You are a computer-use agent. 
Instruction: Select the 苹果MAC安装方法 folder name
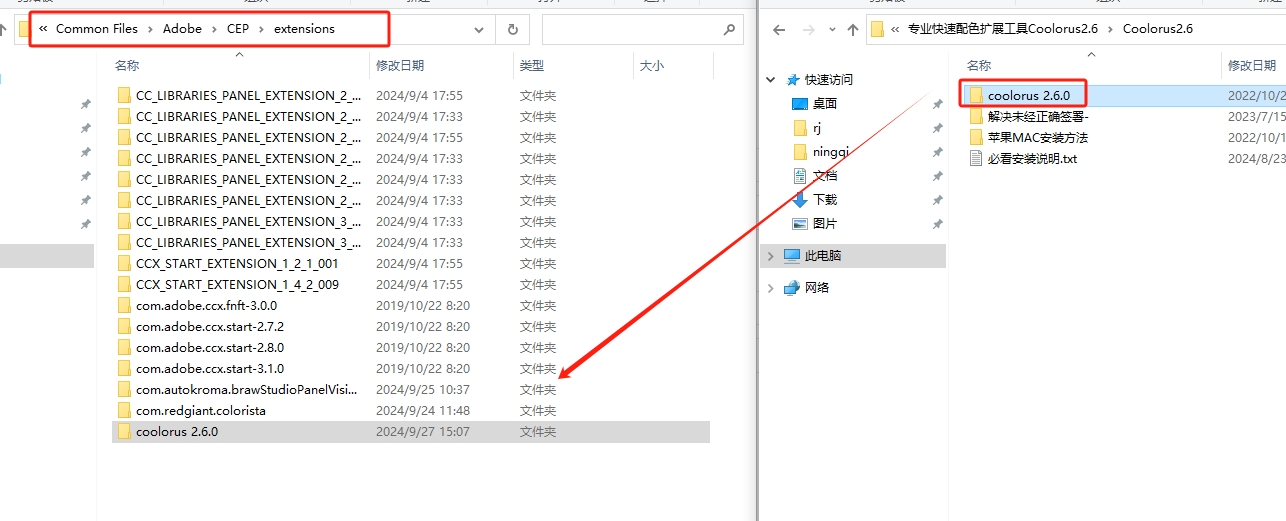[x=1037, y=137]
